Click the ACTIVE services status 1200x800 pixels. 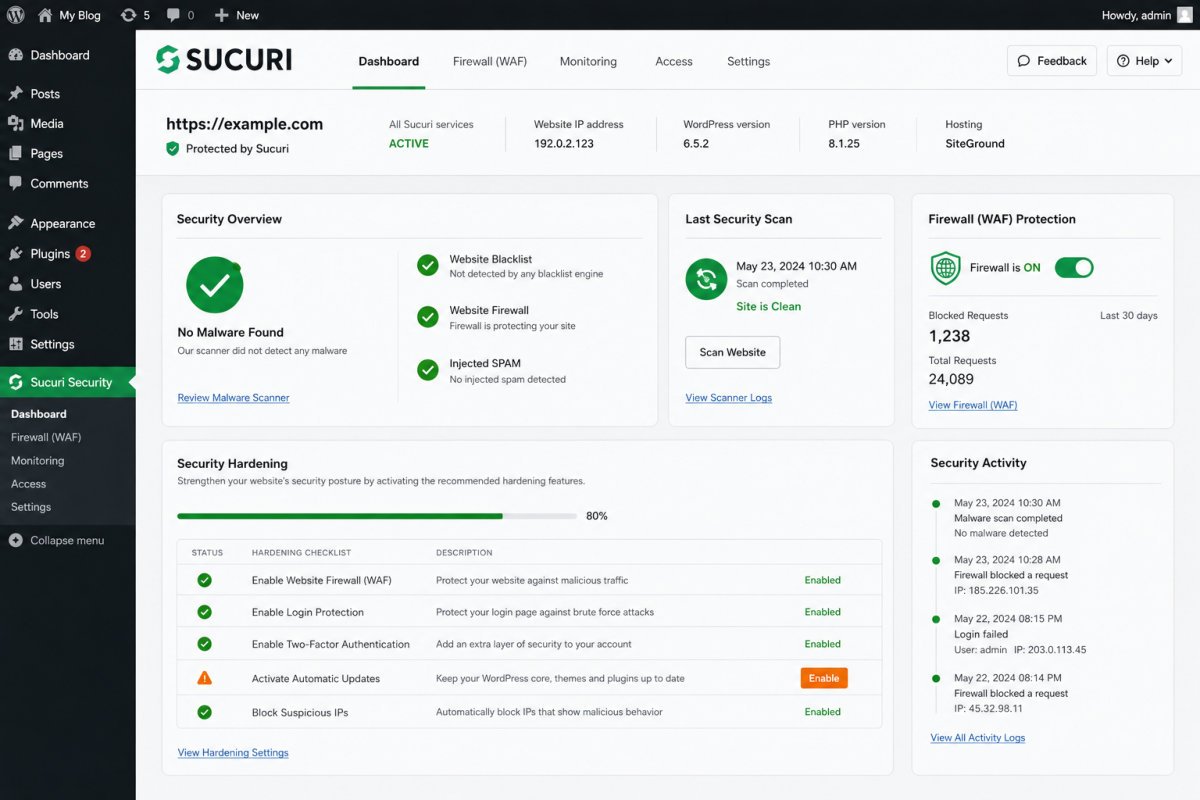tap(409, 144)
